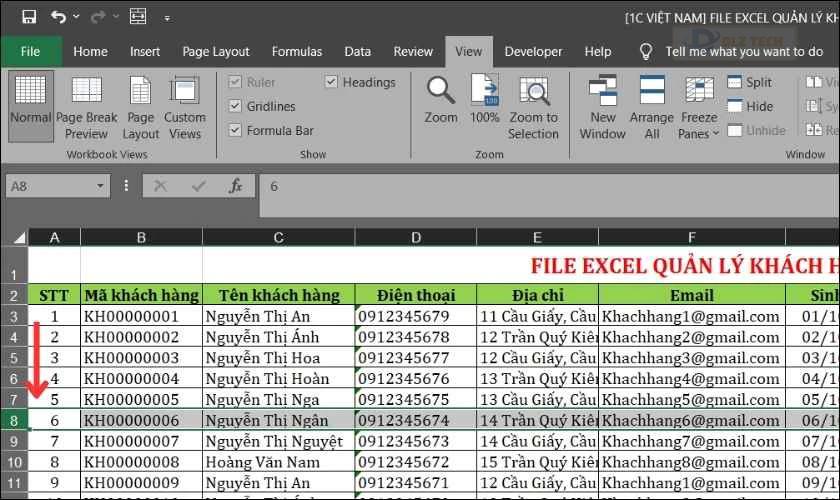The width and height of the screenshot is (840, 500).
Task: Reset zoom to 100%
Action: [x=485, y=100]
